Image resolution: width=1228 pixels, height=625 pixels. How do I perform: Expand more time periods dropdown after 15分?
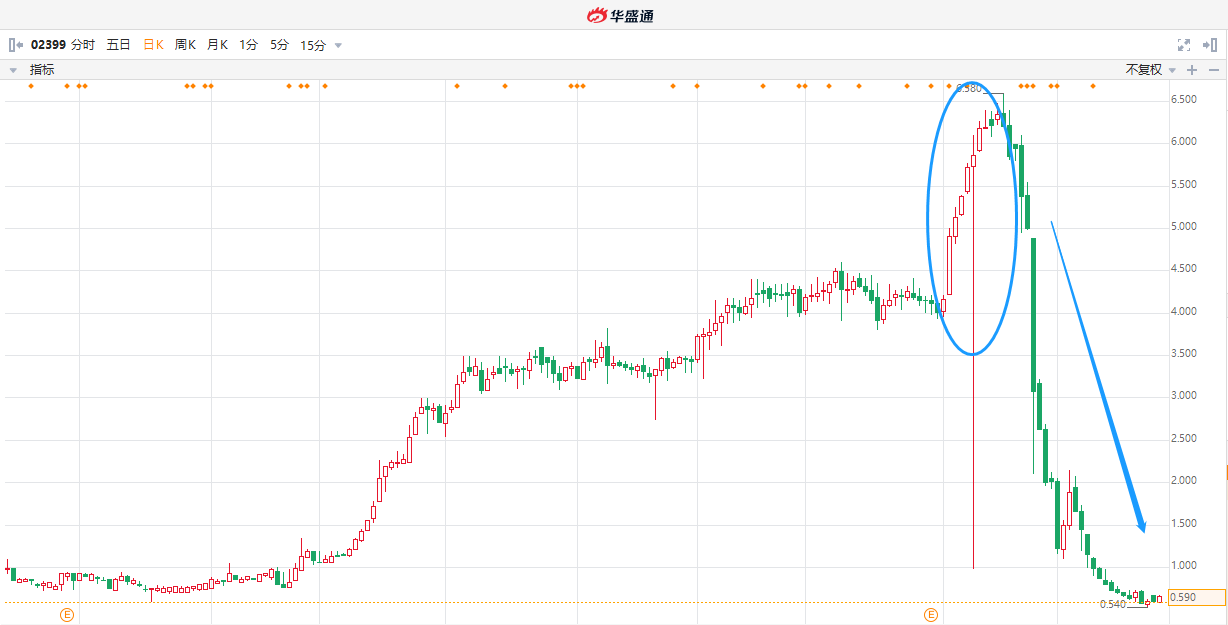(x=338, y=45)
